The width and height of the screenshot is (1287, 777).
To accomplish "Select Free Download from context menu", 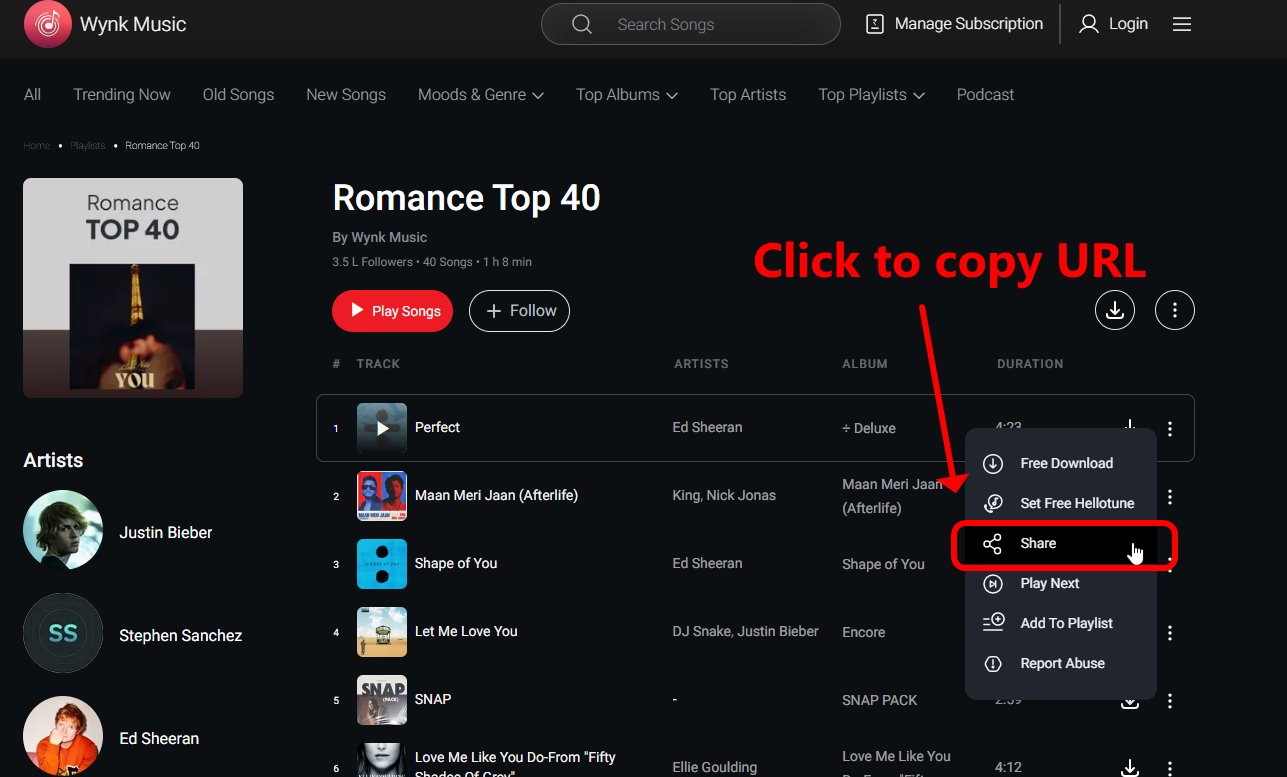I will click(1061, 464).
